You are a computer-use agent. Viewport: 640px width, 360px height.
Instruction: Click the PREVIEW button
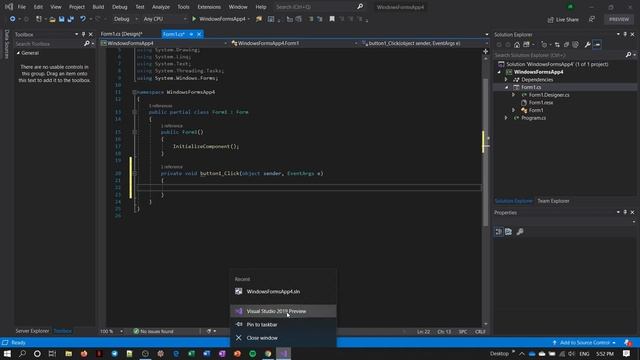click(x=619, y=19)
